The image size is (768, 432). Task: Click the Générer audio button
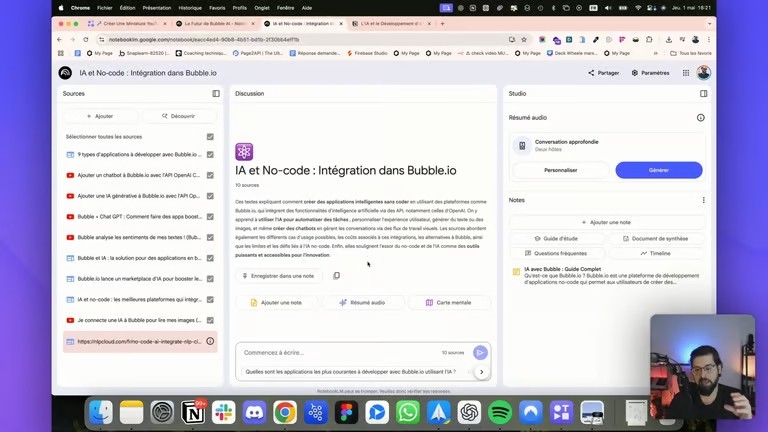(x=659, y=170)
